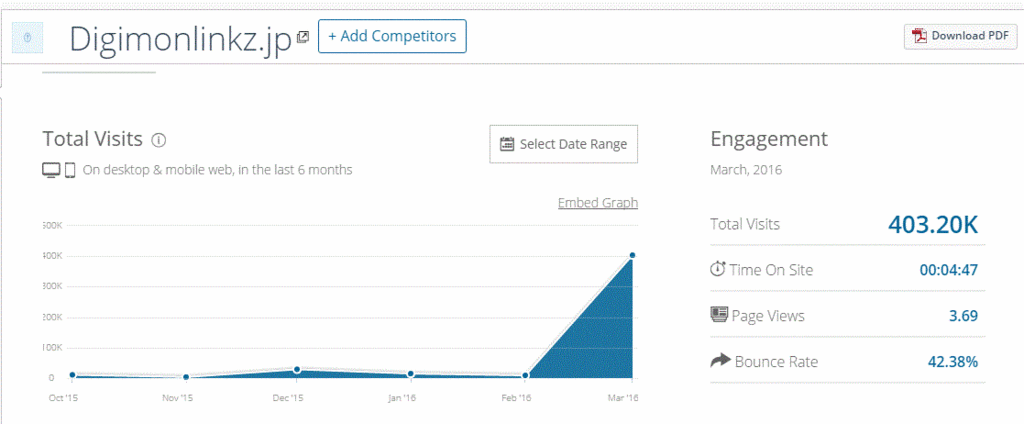
Task: Click the pages icon beside Page Views
Action: (718, 315)
